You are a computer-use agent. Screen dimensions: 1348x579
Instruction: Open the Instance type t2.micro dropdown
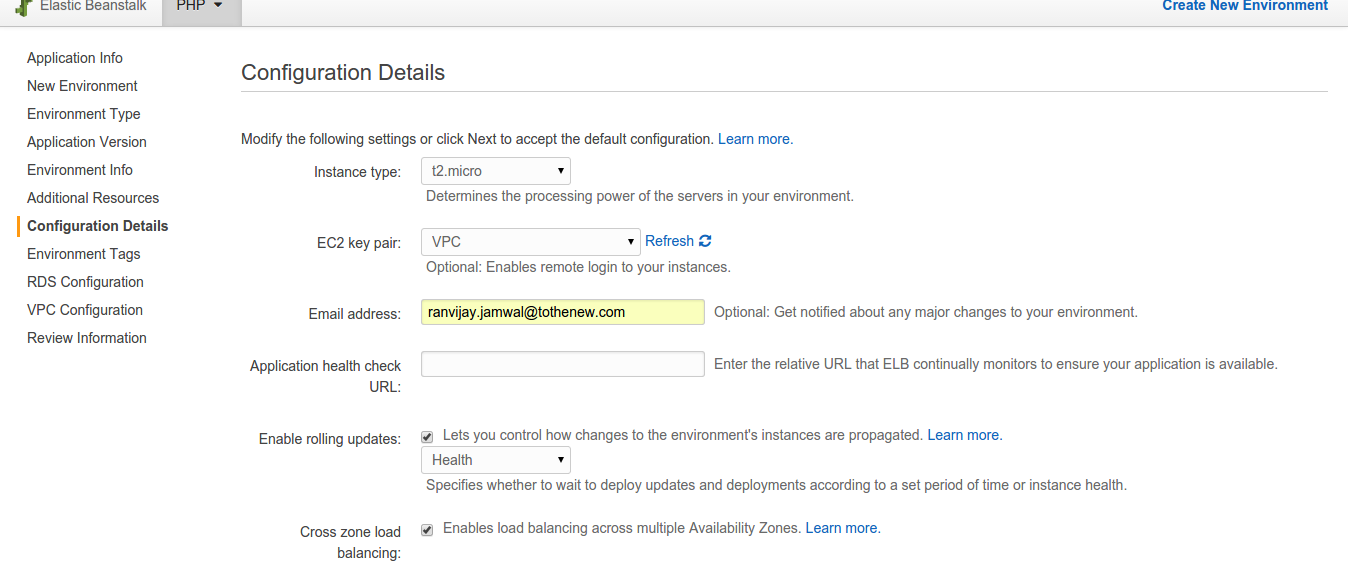(496, 171)
